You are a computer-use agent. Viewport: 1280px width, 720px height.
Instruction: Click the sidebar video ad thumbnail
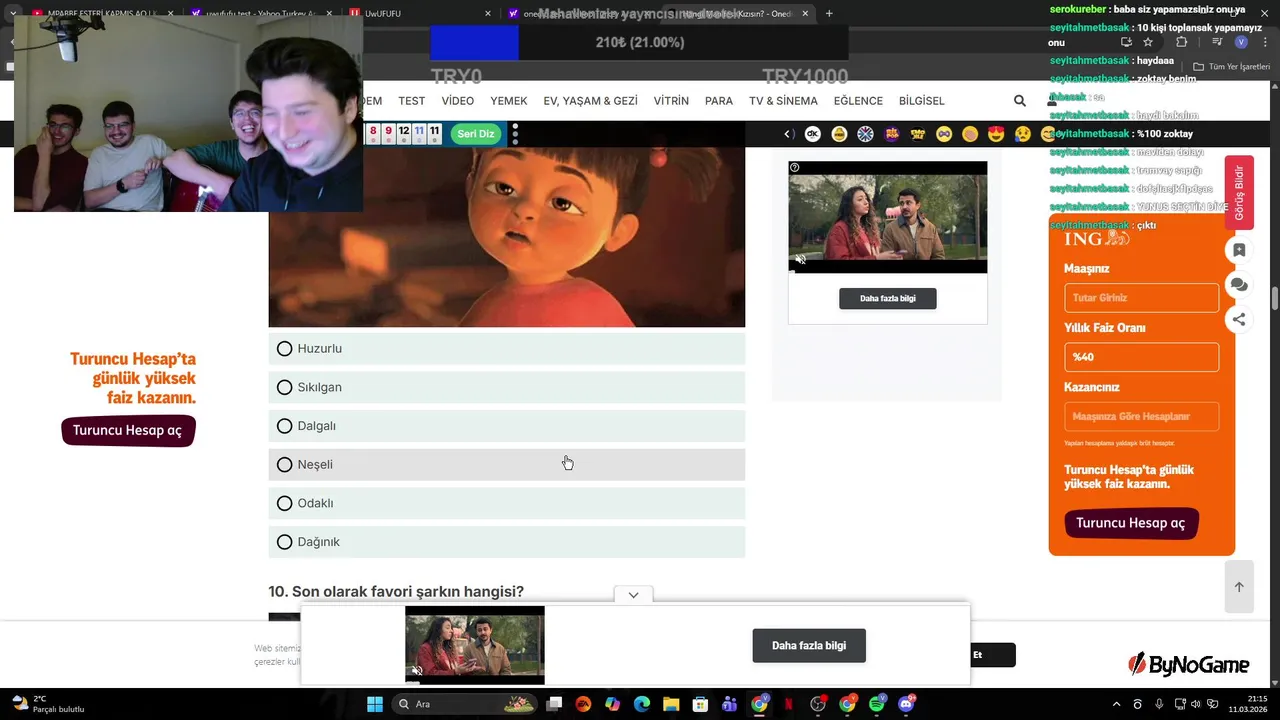coord(888,217)
